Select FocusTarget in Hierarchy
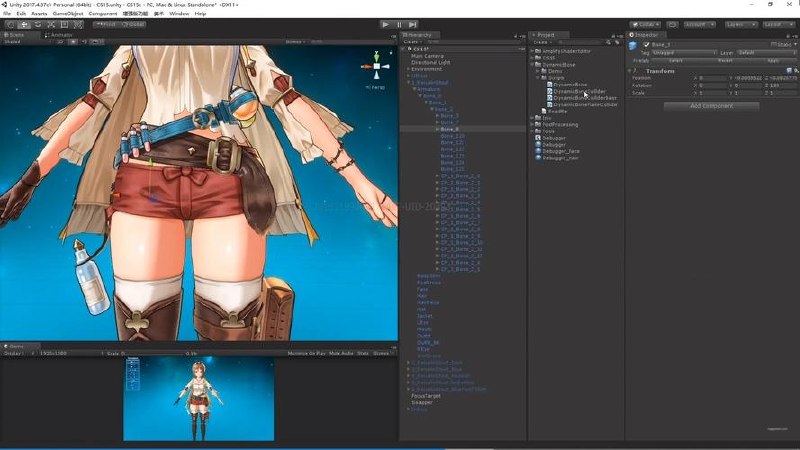The image size is (800, 450). [426, 396]
